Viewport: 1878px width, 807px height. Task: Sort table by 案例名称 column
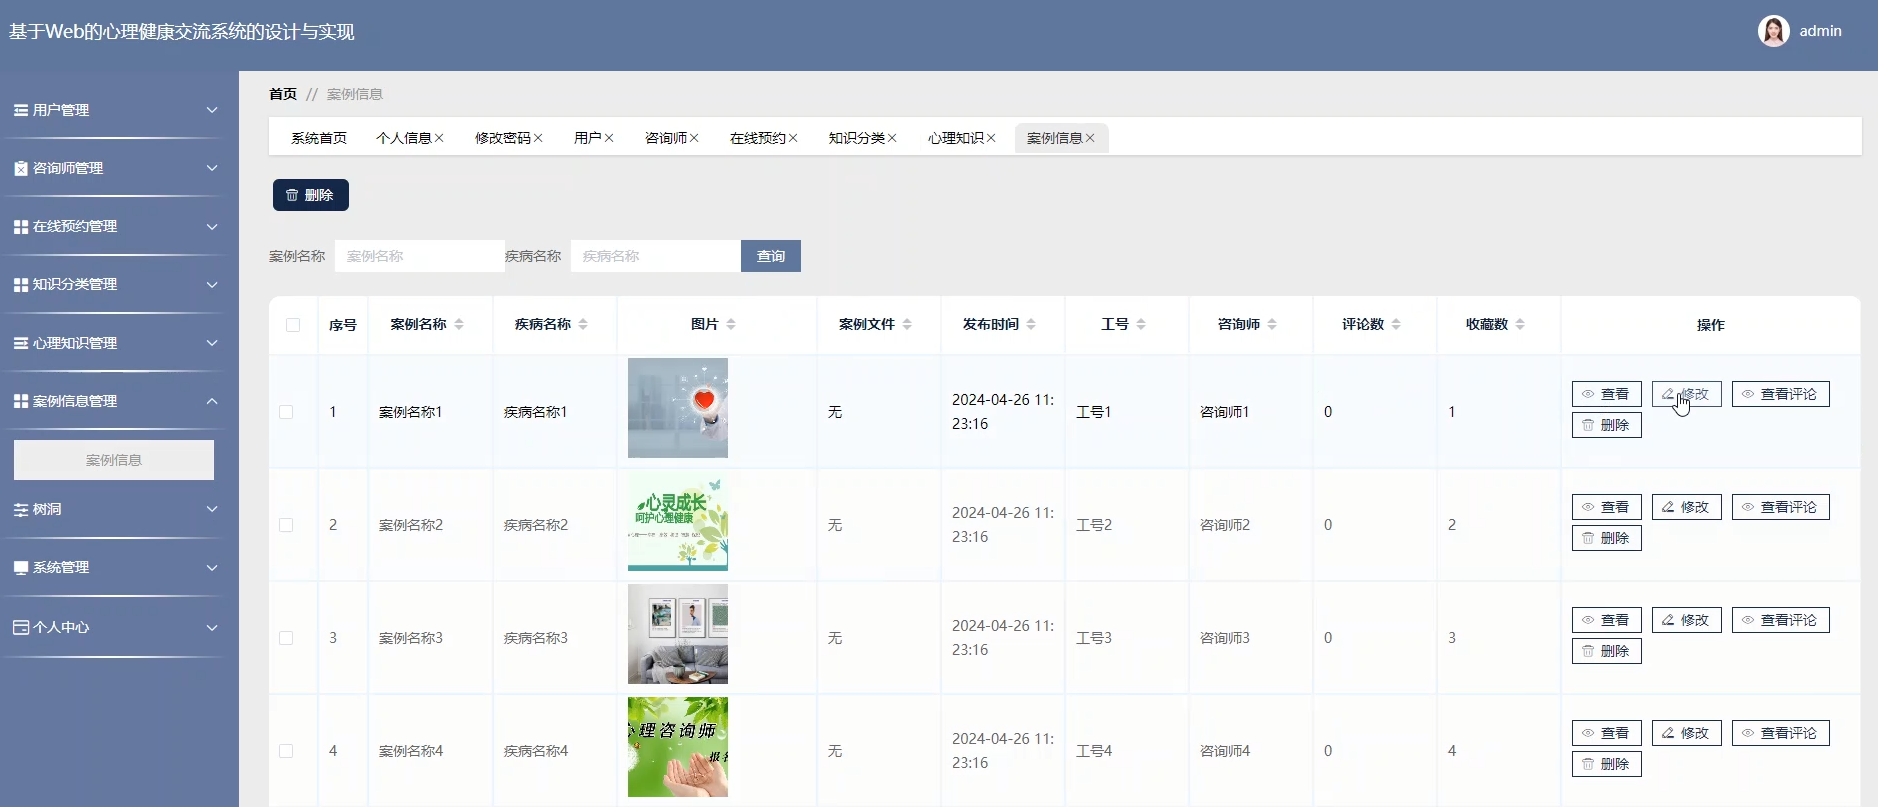[459, 324]
